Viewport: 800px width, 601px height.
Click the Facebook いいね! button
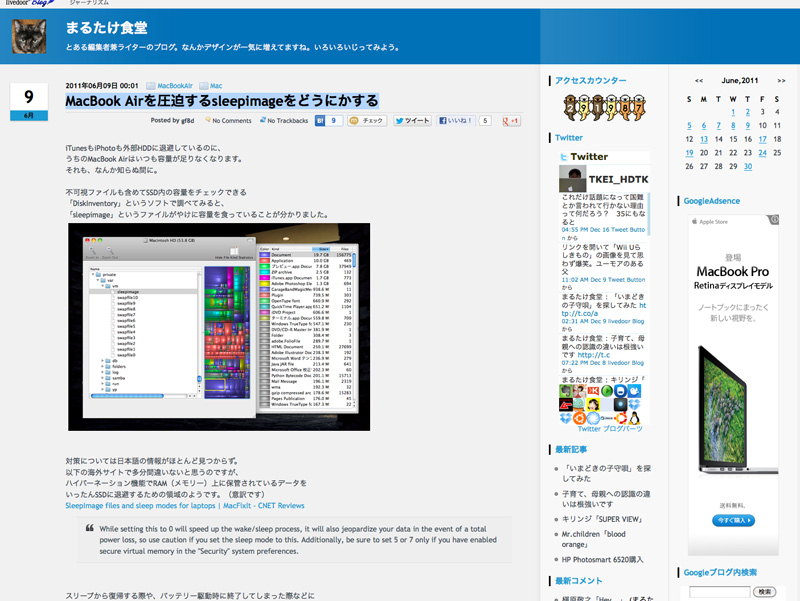(x=456, y=120)
